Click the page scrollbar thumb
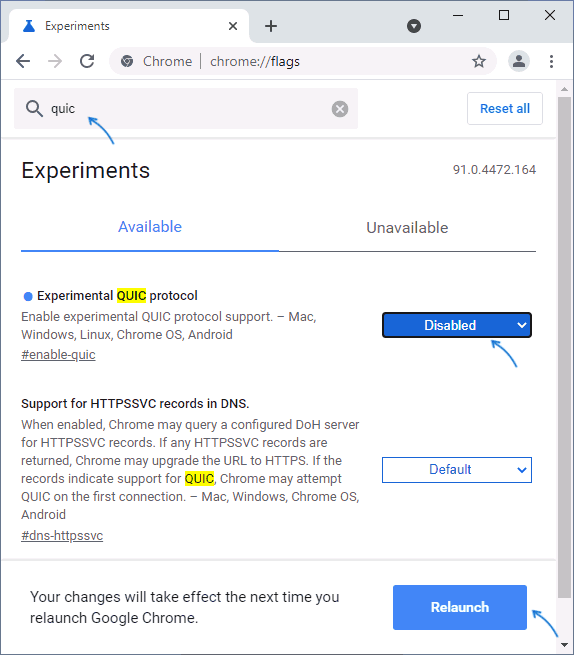Viewport: 574px width, 655px height. coord(564,347)
